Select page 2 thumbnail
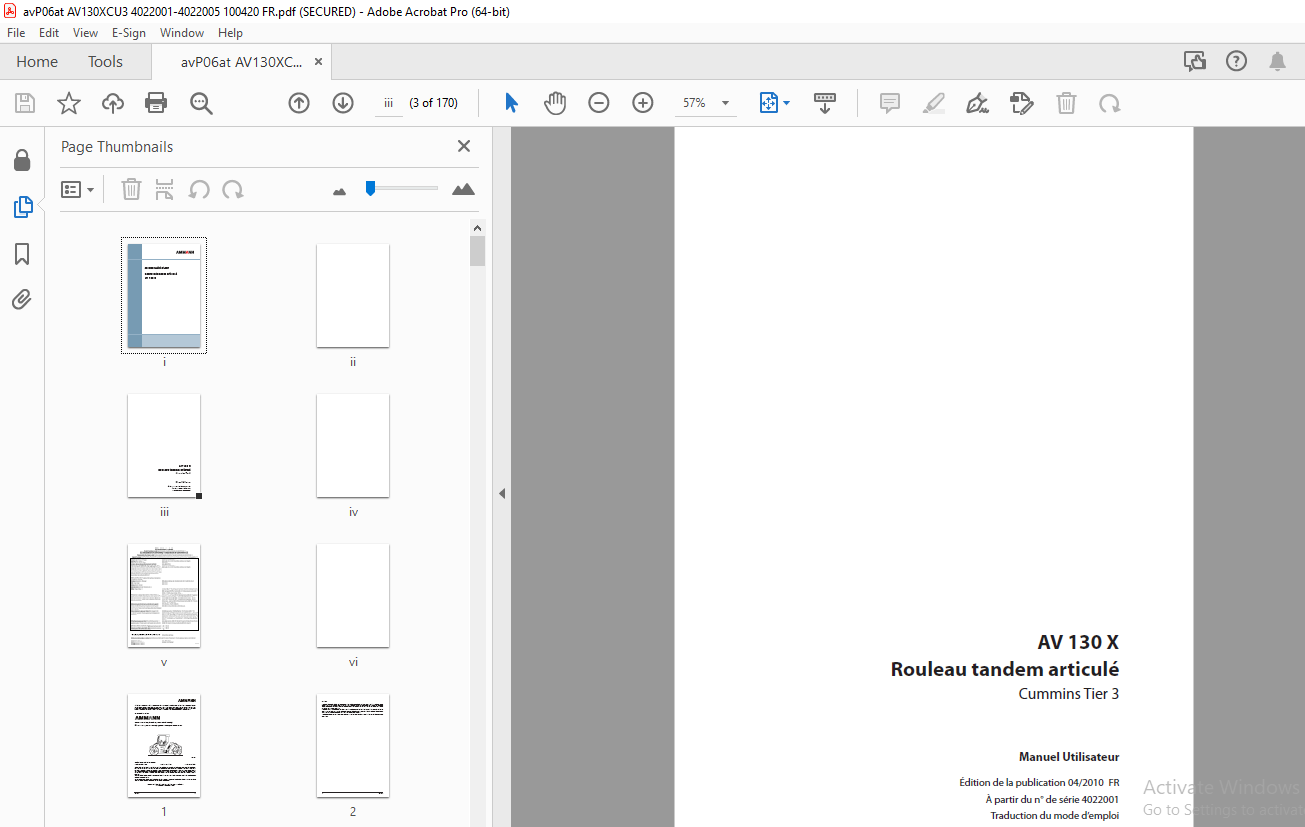1305x827 pixels. (x=353, y=745)
